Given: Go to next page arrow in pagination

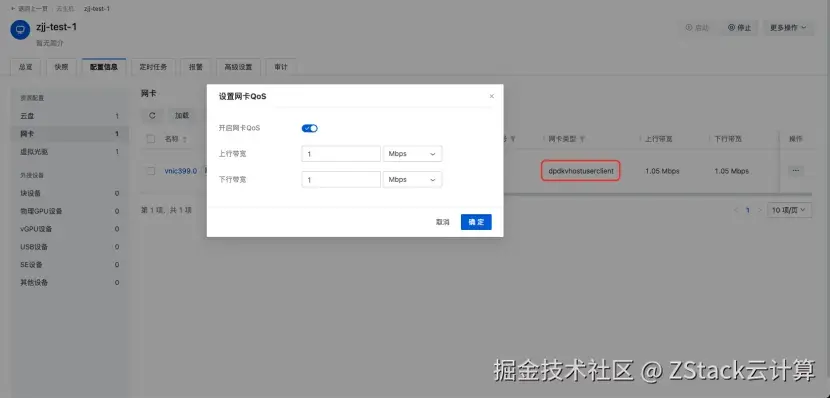Looking at the screenshot, I should pyautogui.click(x=760, y=210).
